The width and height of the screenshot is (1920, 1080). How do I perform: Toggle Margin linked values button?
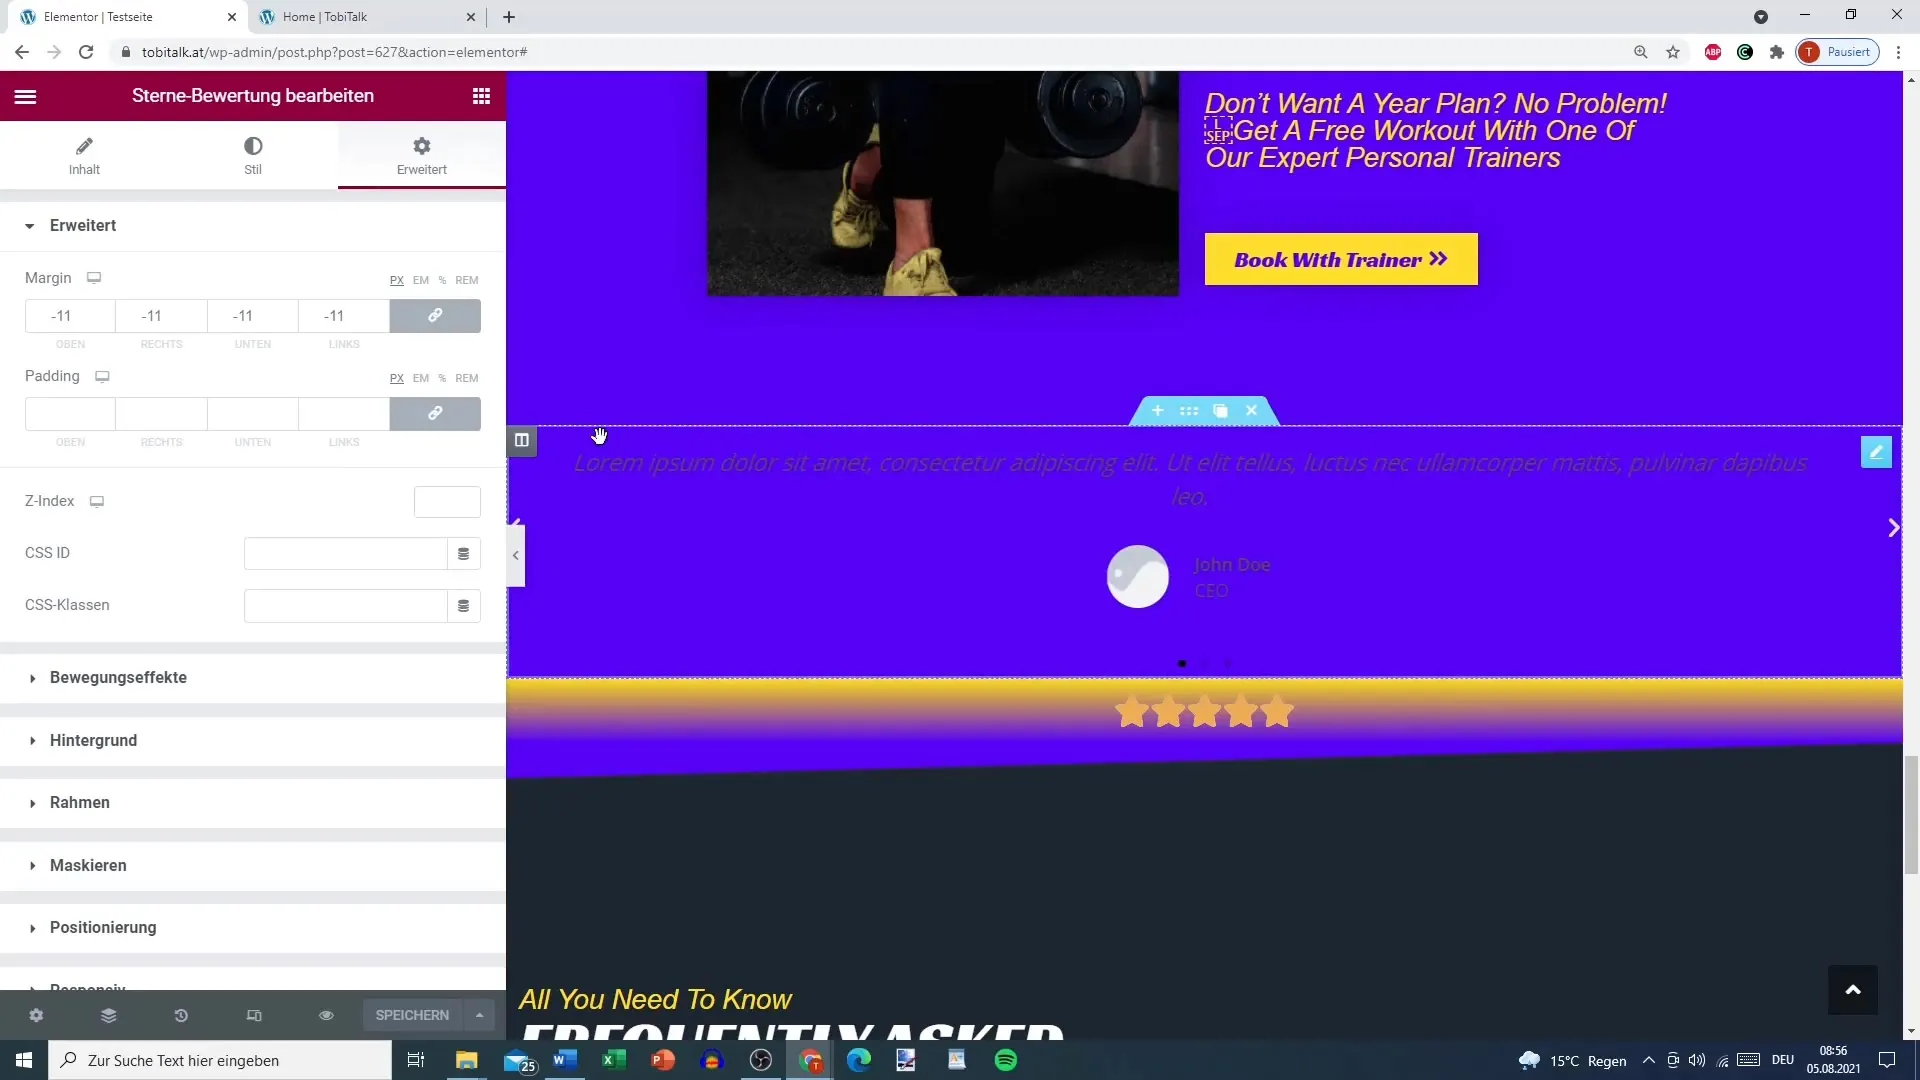click(x=435, y=316)
